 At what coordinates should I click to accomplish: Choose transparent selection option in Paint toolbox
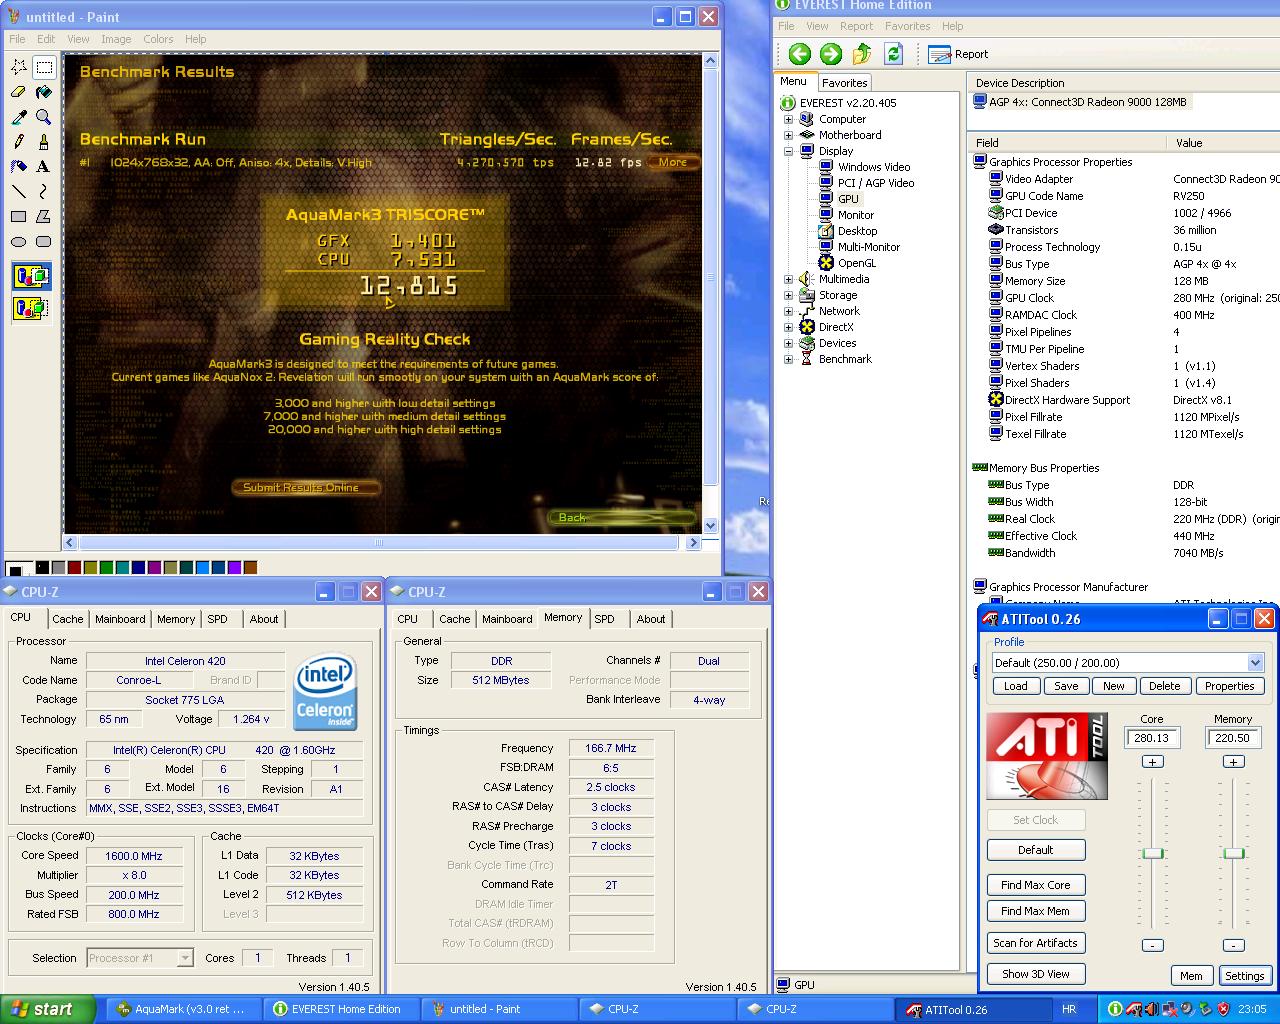32,308
